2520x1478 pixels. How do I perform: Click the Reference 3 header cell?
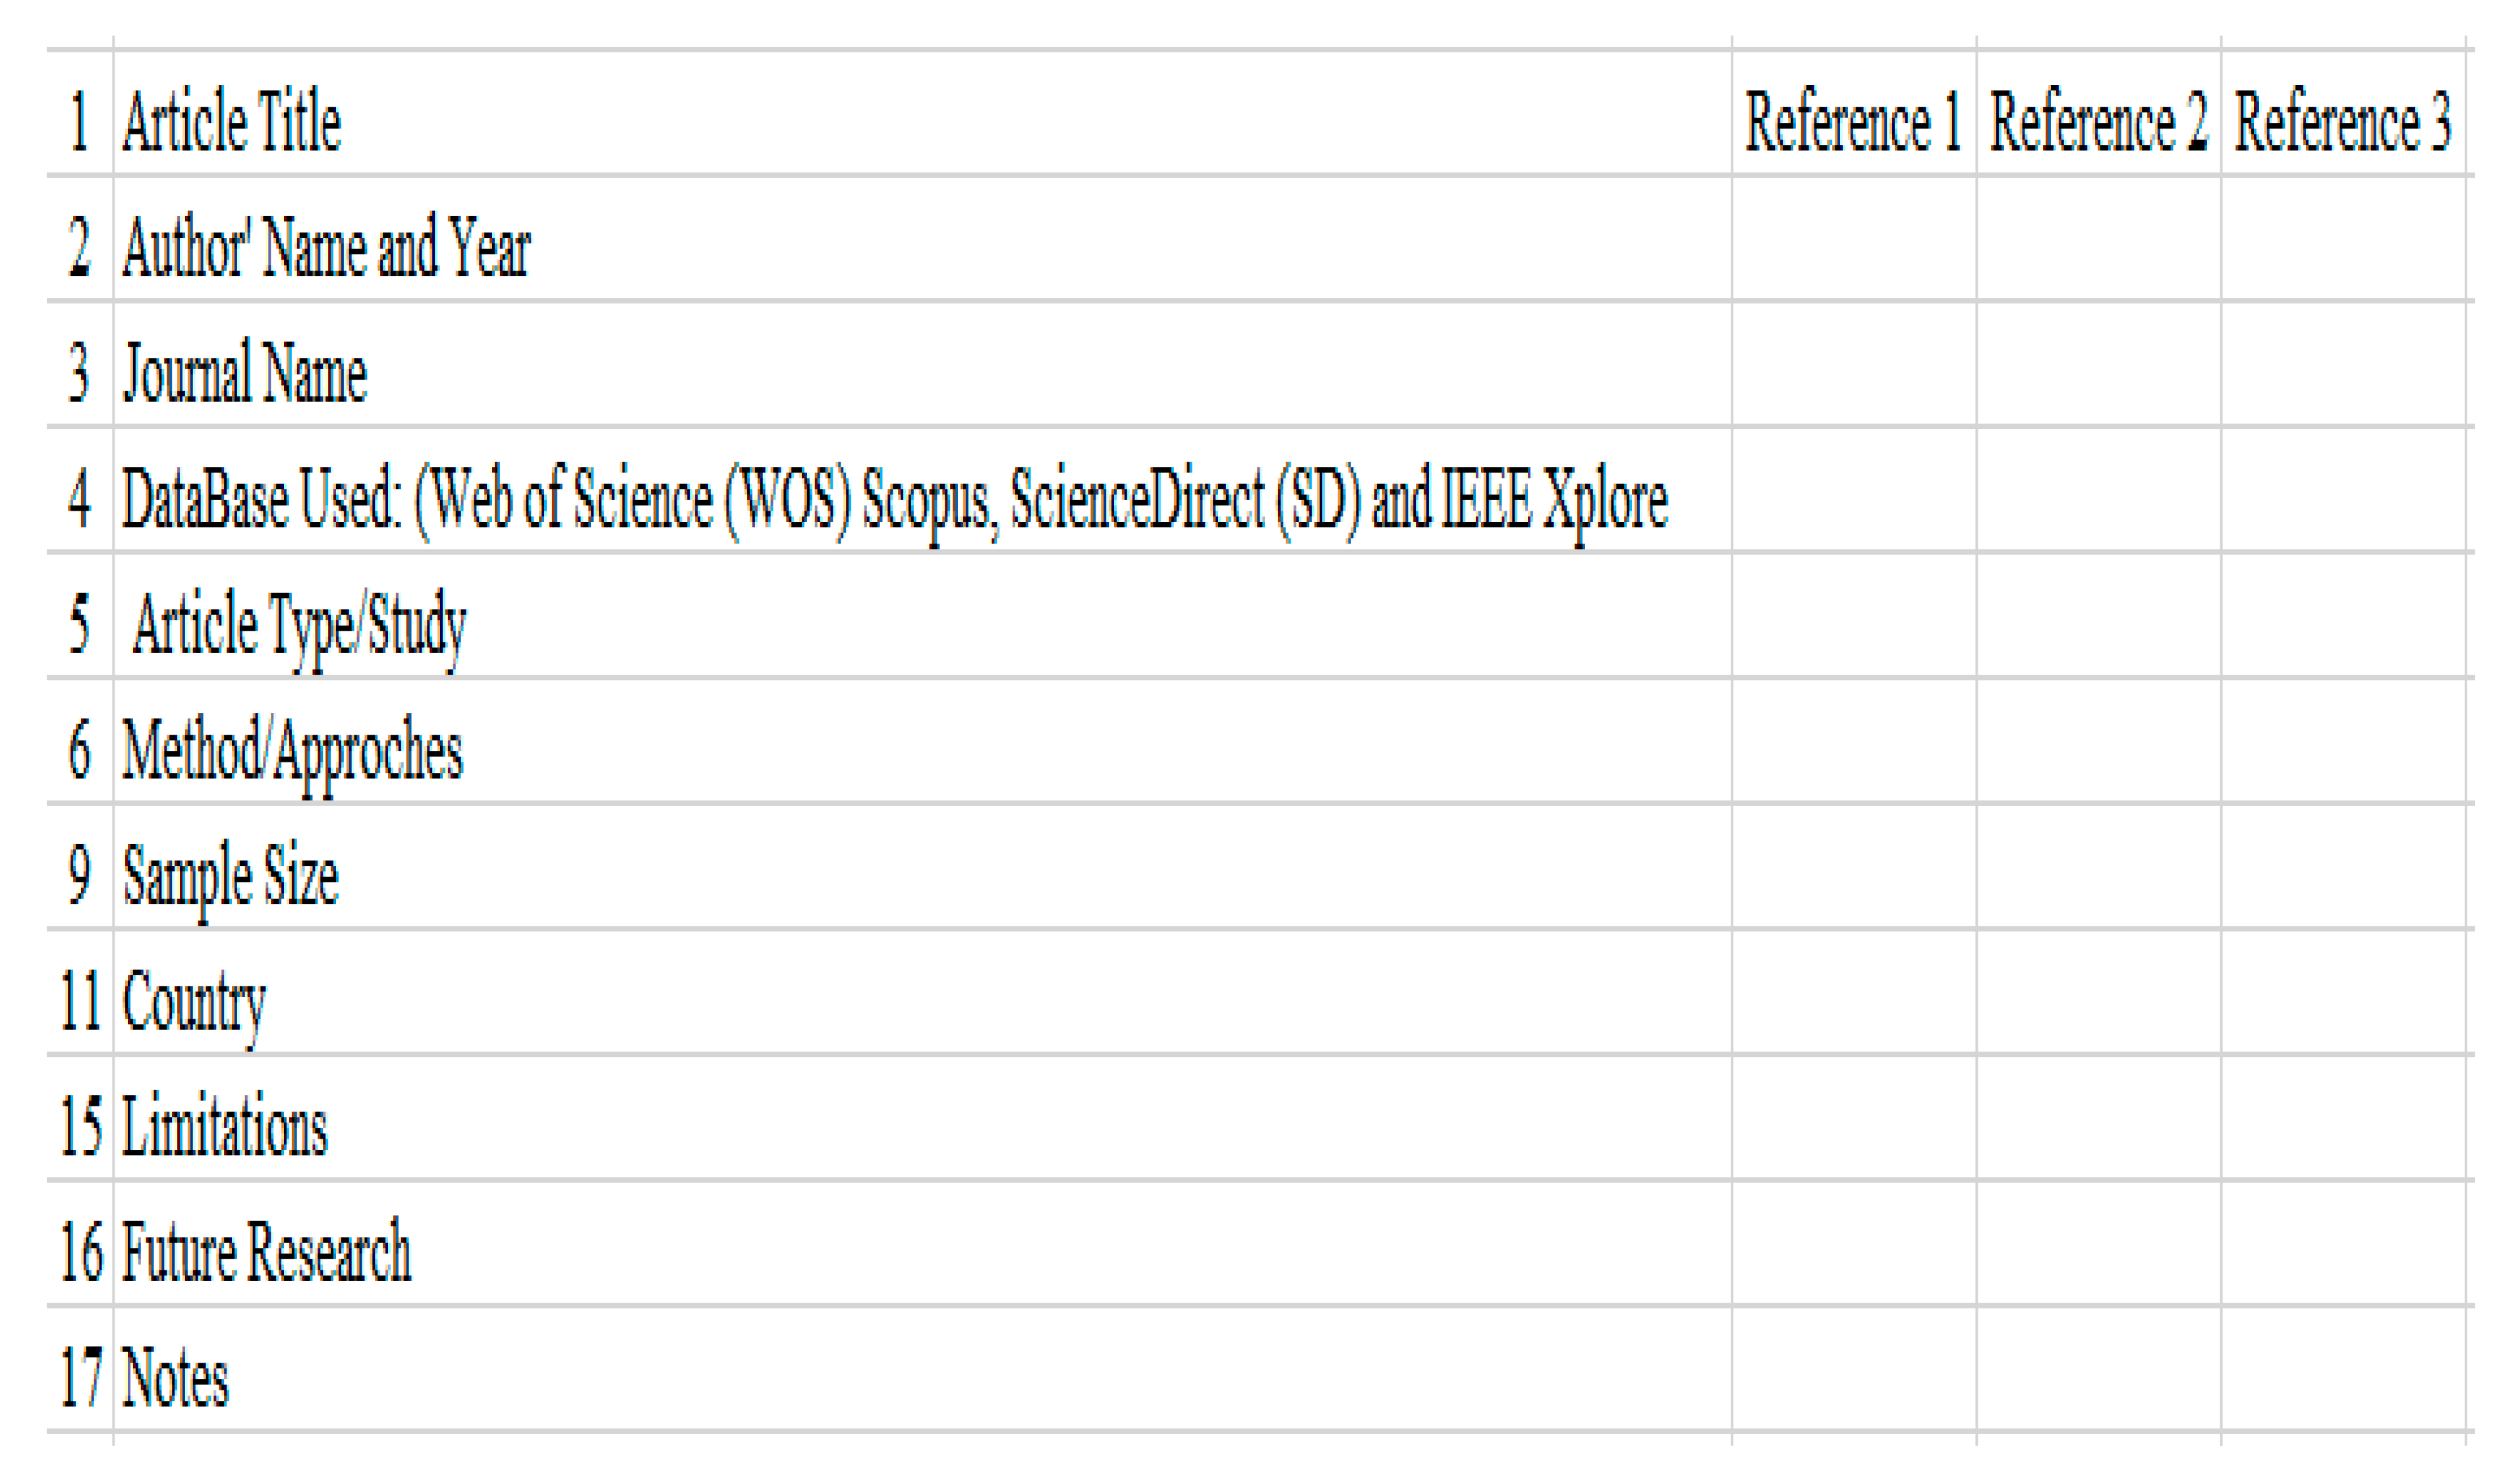pyautogui.click(x=2342, y=122)
